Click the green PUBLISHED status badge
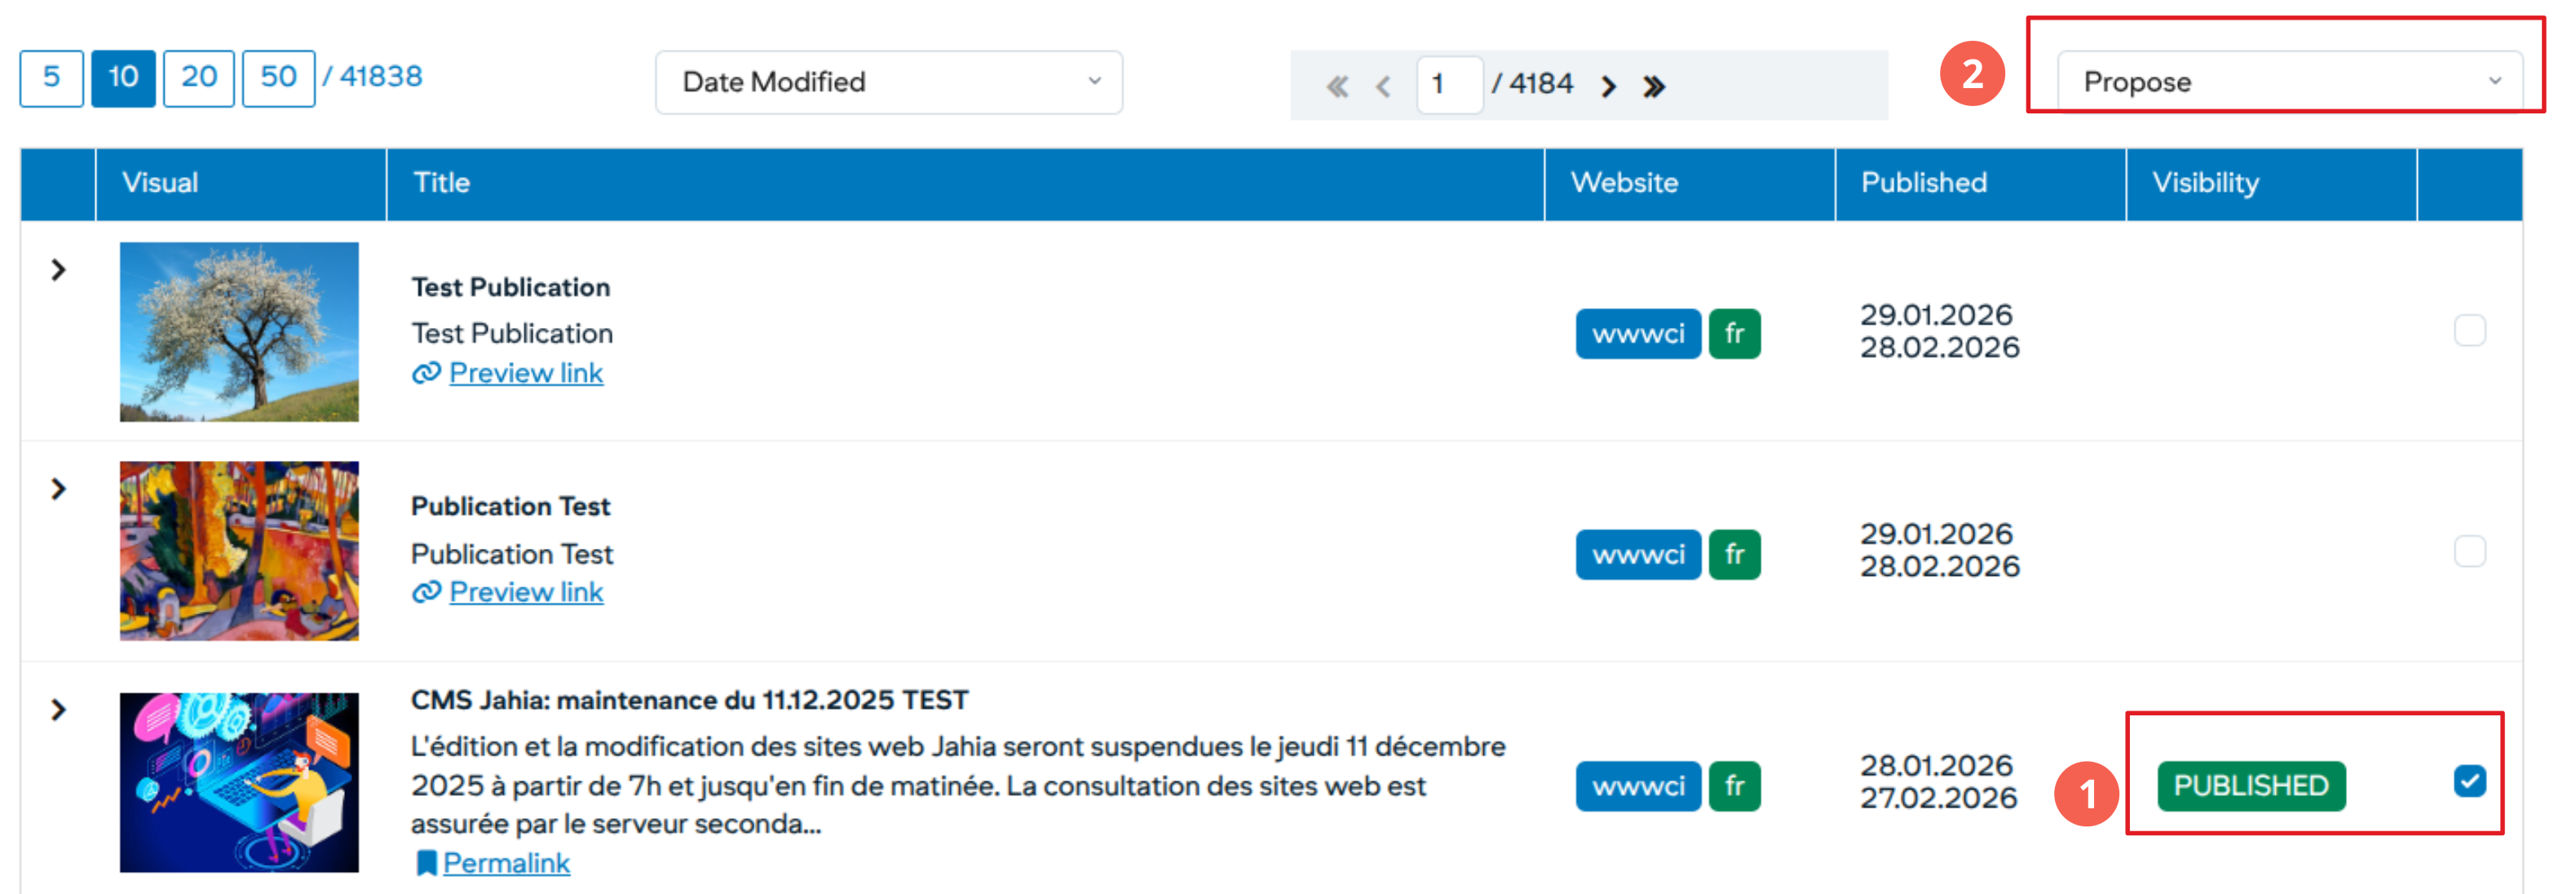Screen dimensions: 2576x894 coord(2250,786)
